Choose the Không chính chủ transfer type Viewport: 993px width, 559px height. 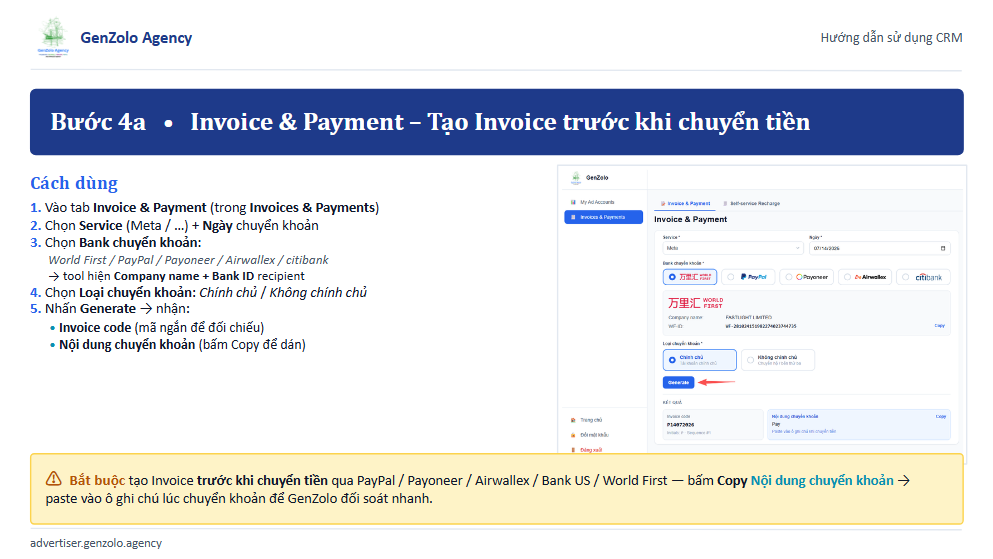[x=778, y=360]
